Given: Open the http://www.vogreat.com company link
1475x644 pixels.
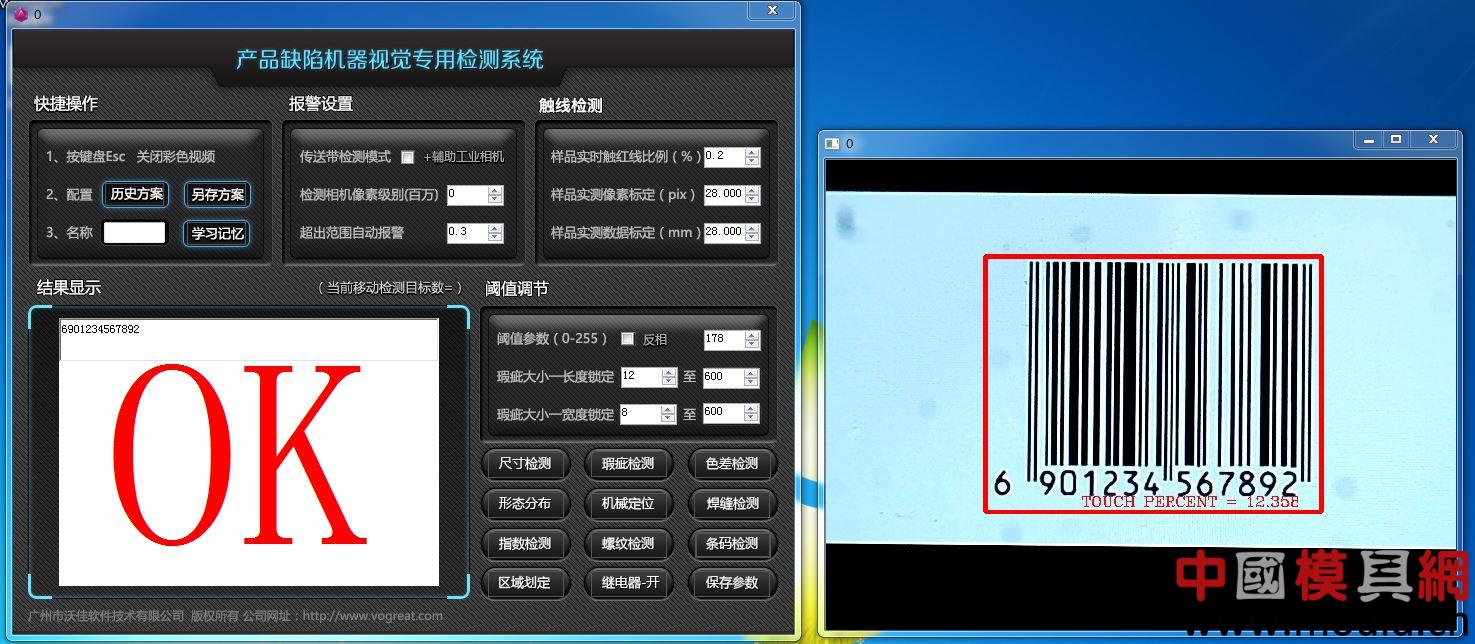Looking at the screenshot, I should point(372,616).
